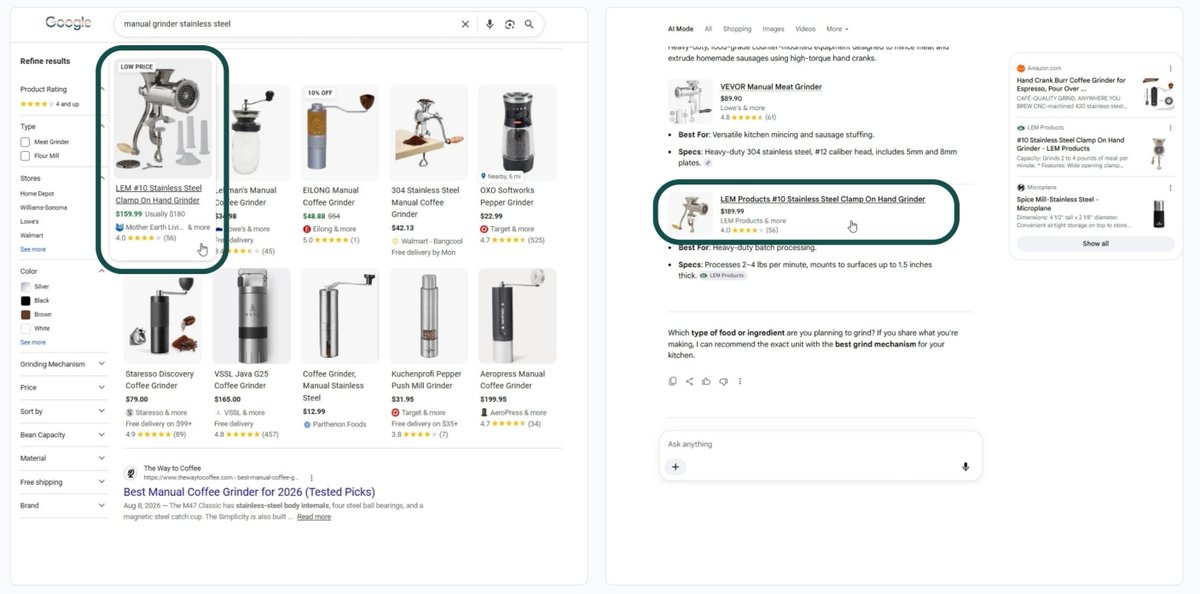Viewport: 1200px width, 594px height.
Task: Open Best Manual Coffee Grinder for 2026 result
Action: 249,492
